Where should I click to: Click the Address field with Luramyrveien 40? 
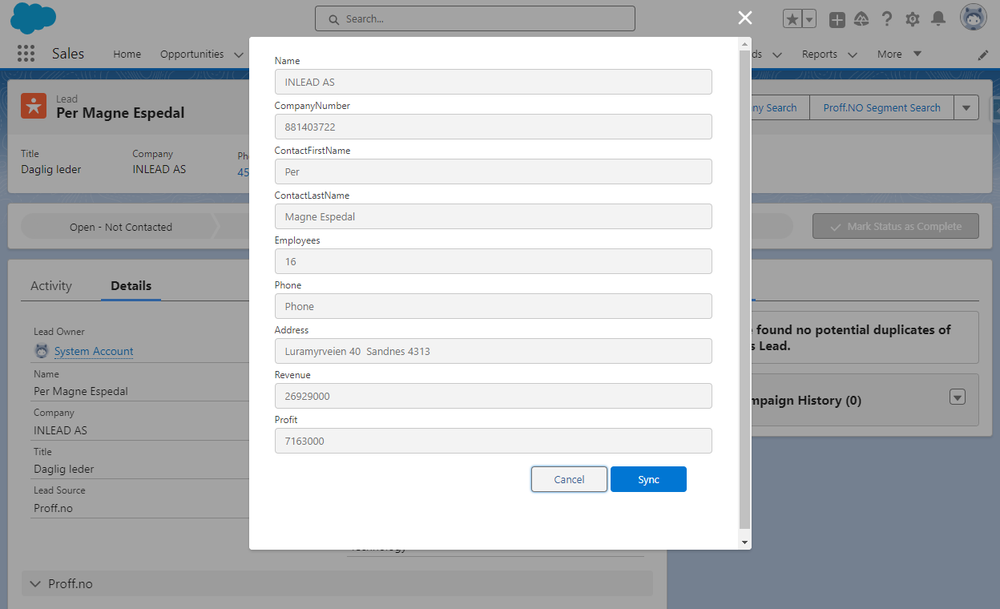tap(493, 351)
